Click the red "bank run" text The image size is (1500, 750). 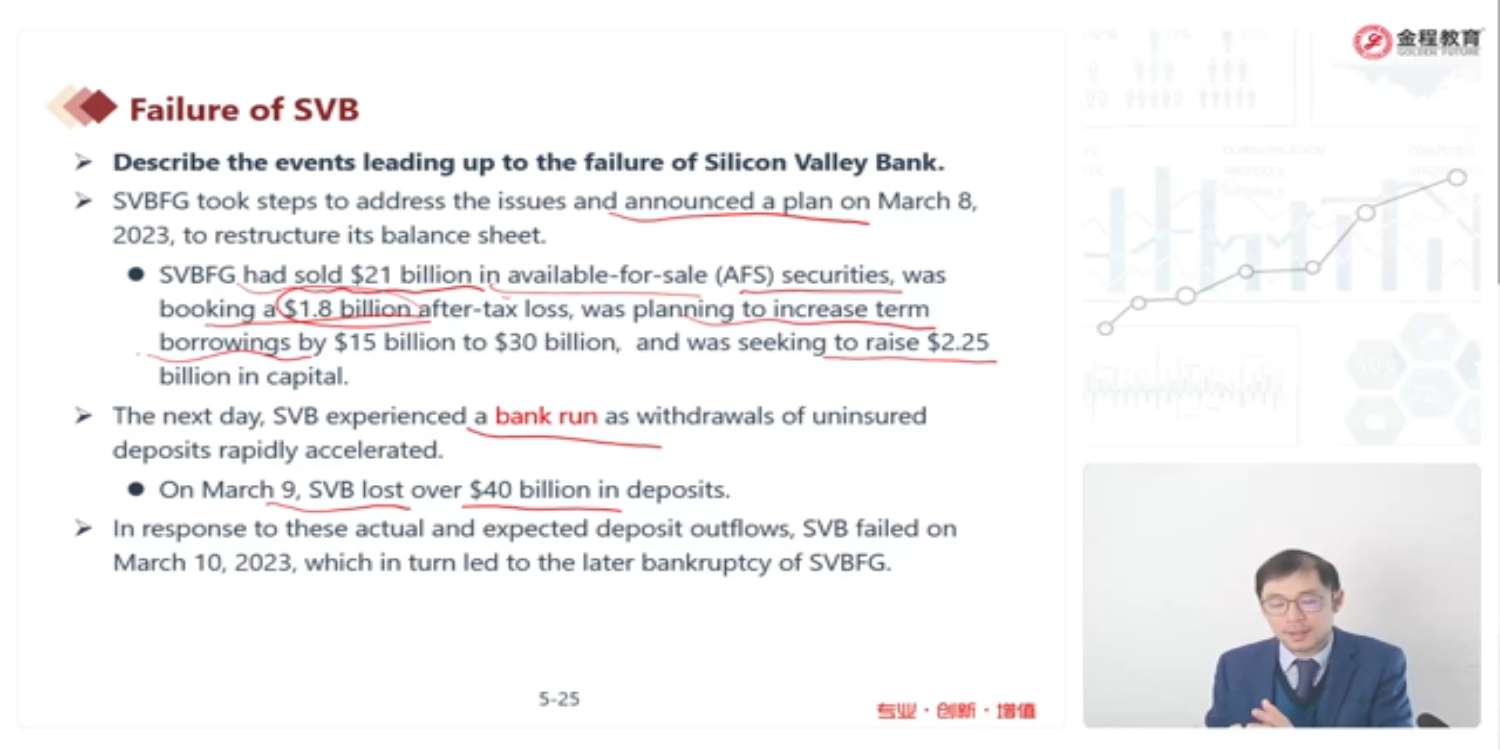(546, 415)
